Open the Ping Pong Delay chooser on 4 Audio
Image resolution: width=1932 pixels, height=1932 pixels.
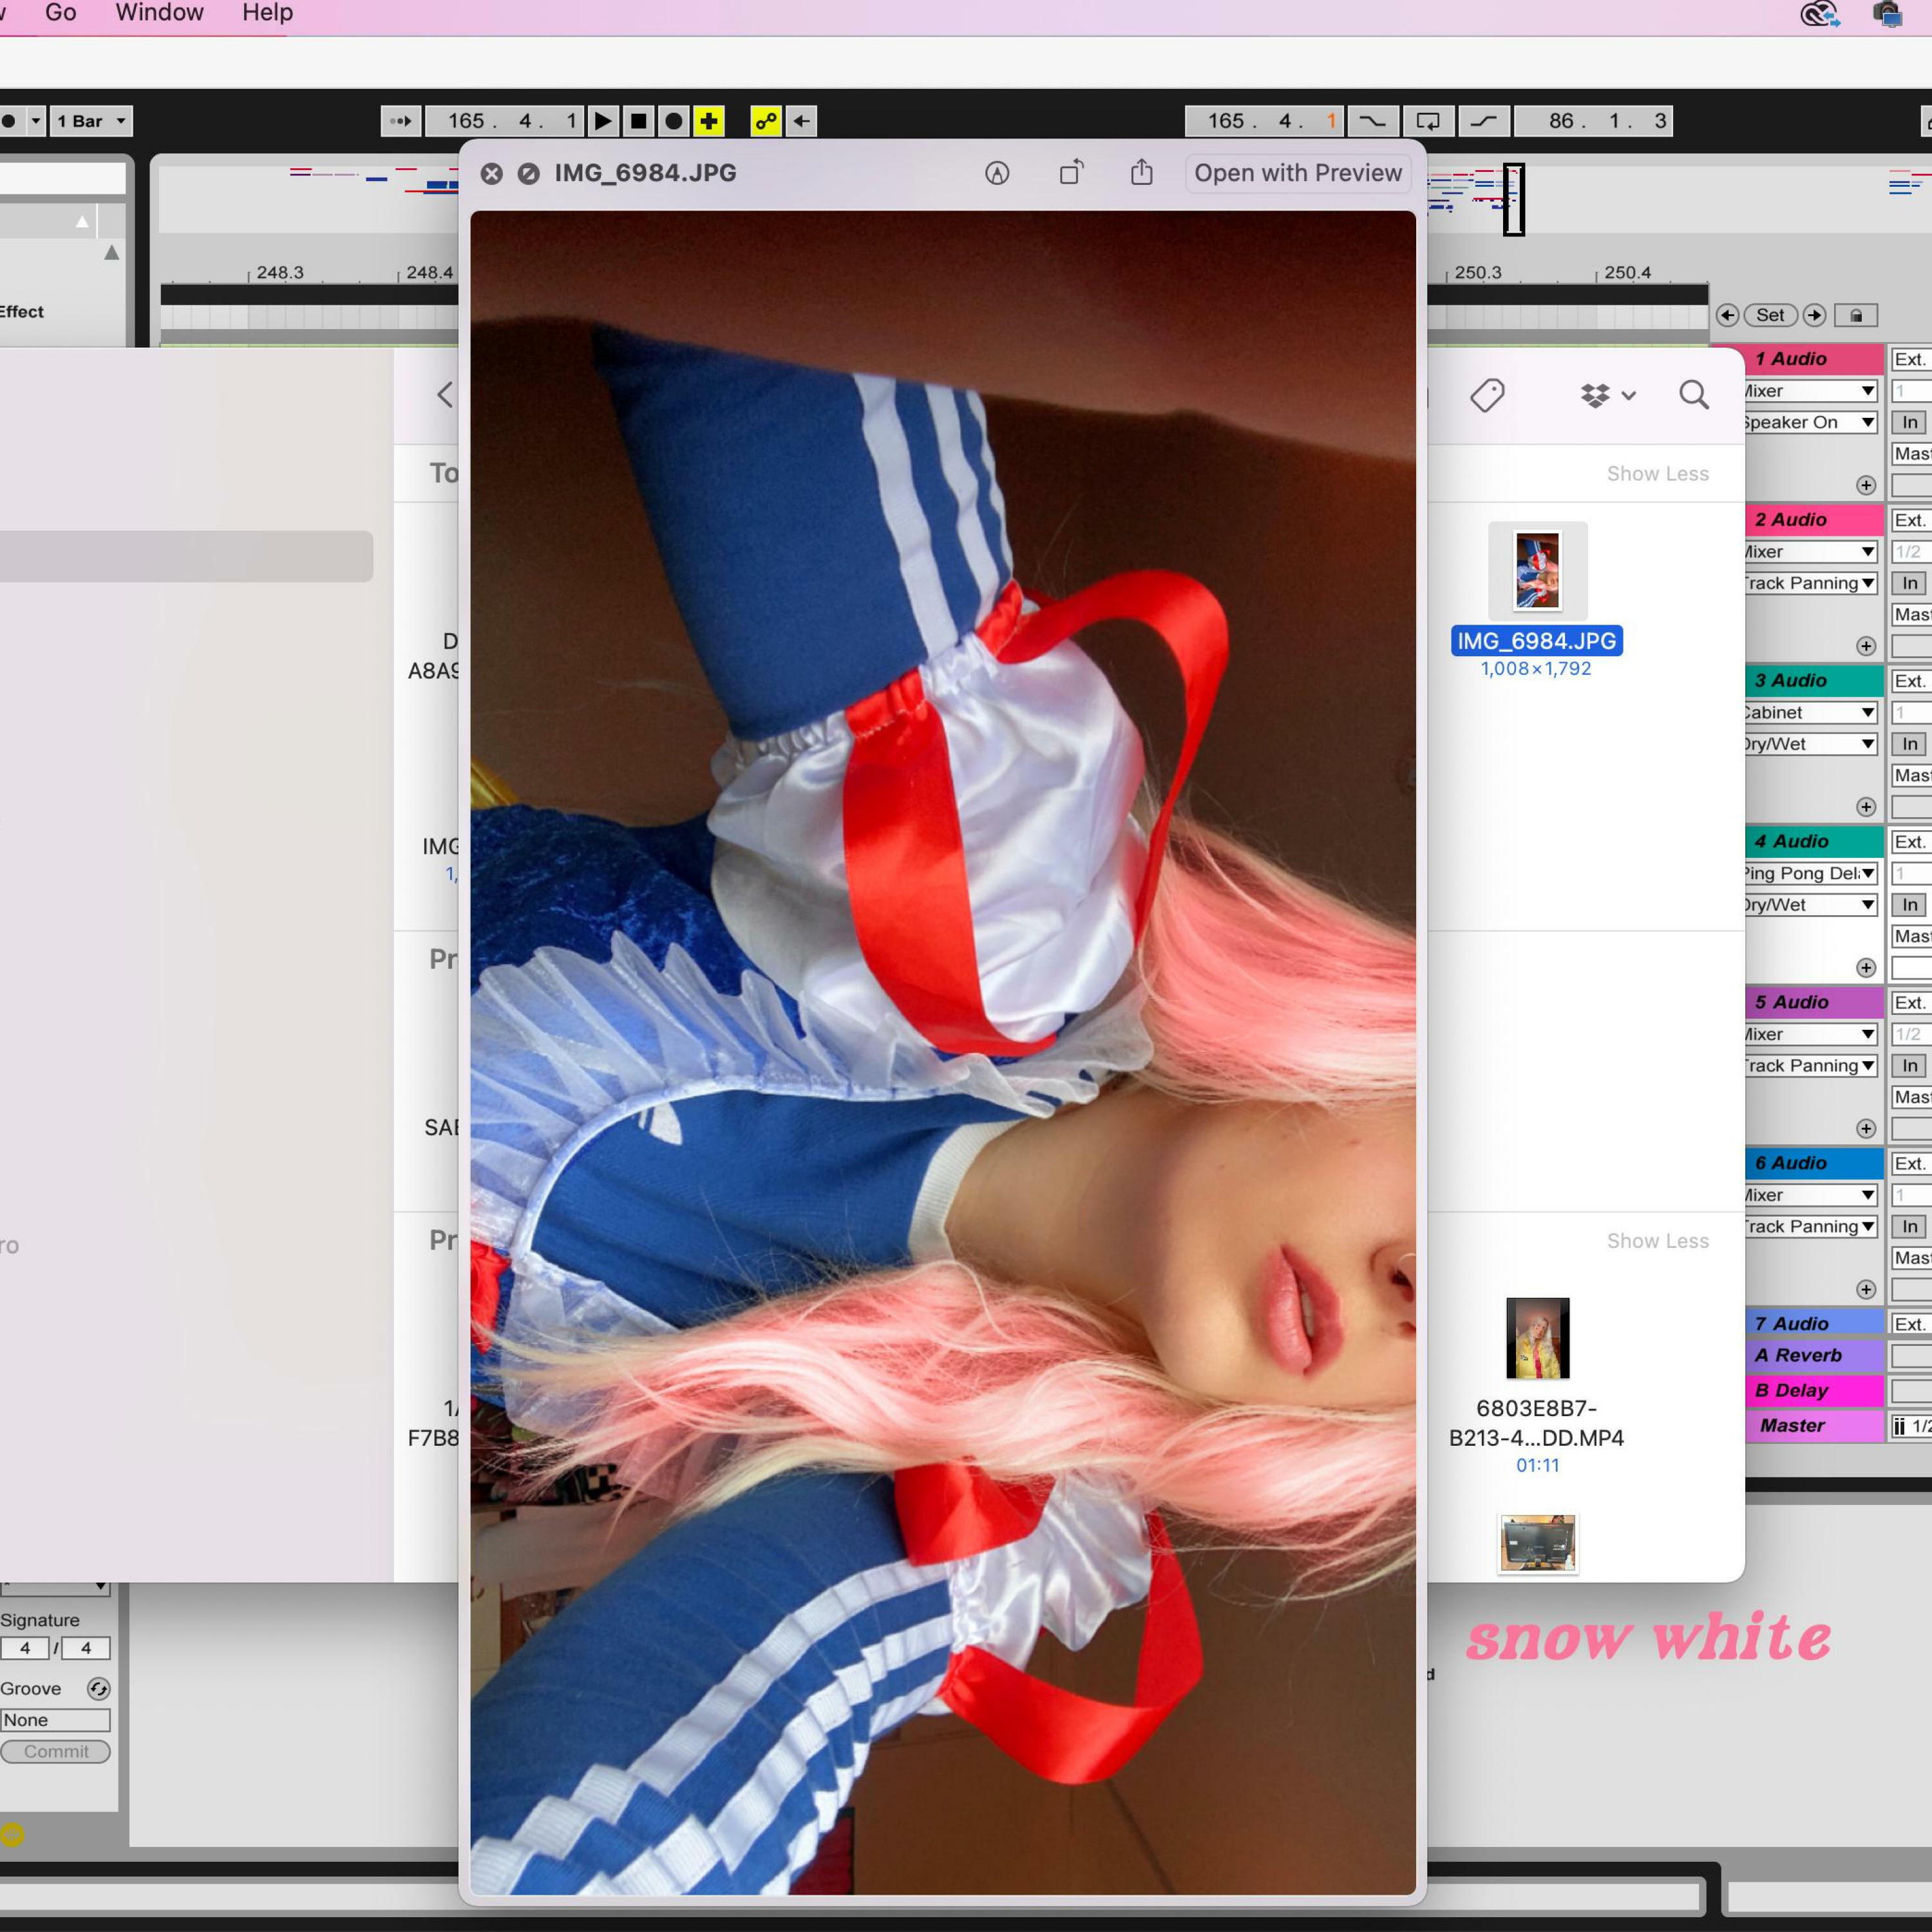click(x=1810, y=873)
